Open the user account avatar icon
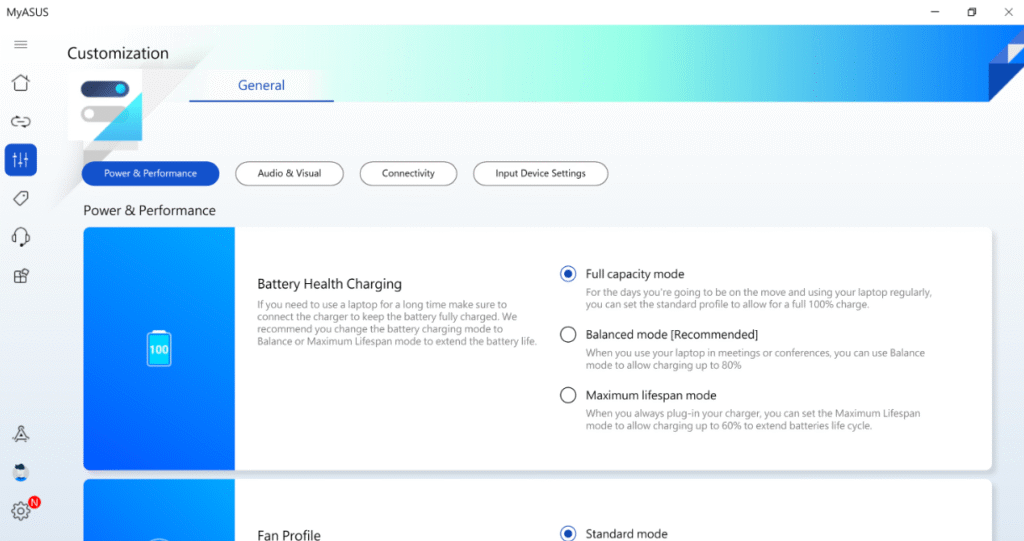This screenshot has width=1024, height=541. coord(21,472)
